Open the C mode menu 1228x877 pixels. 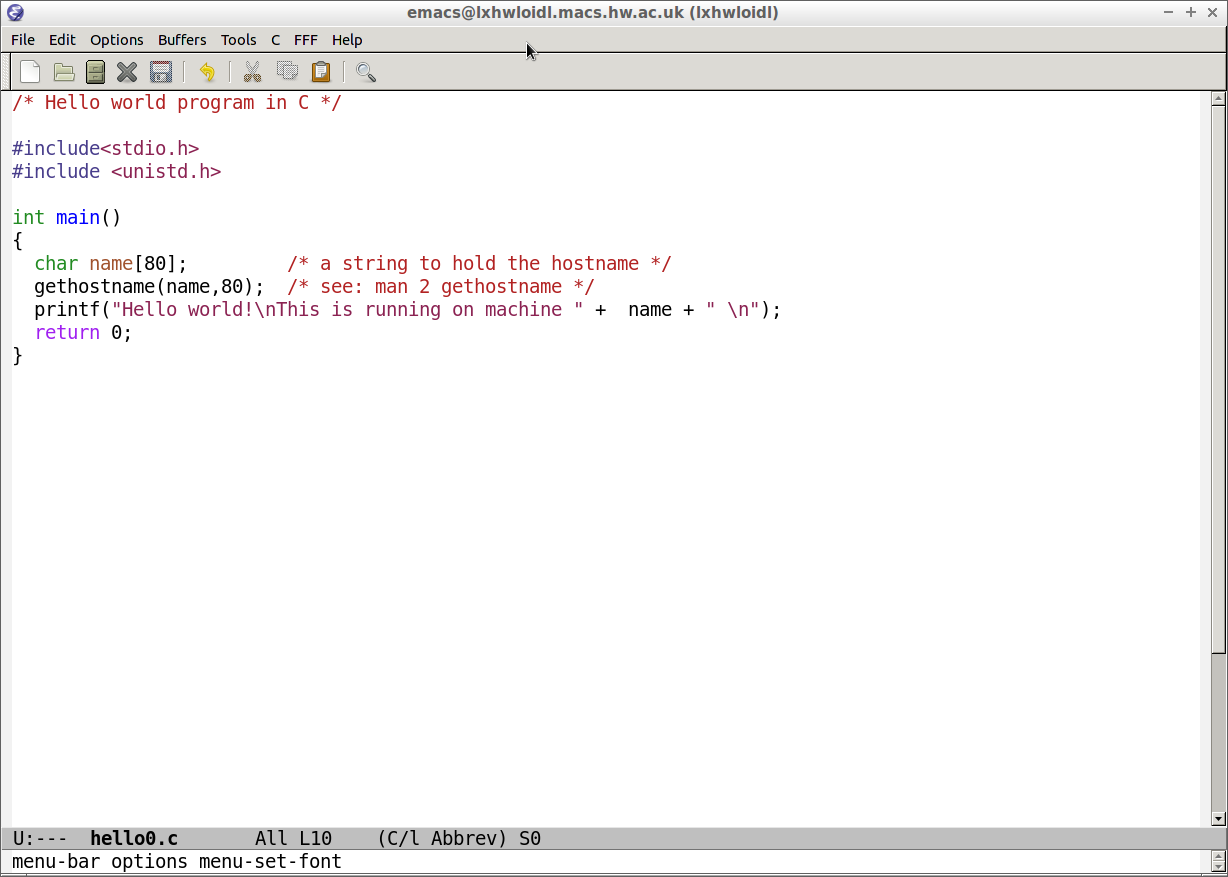275,40
